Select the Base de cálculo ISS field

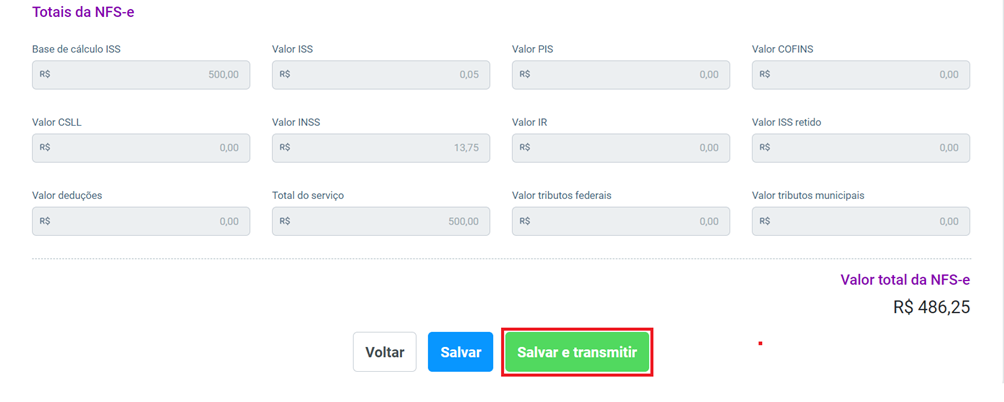[141, 75]
